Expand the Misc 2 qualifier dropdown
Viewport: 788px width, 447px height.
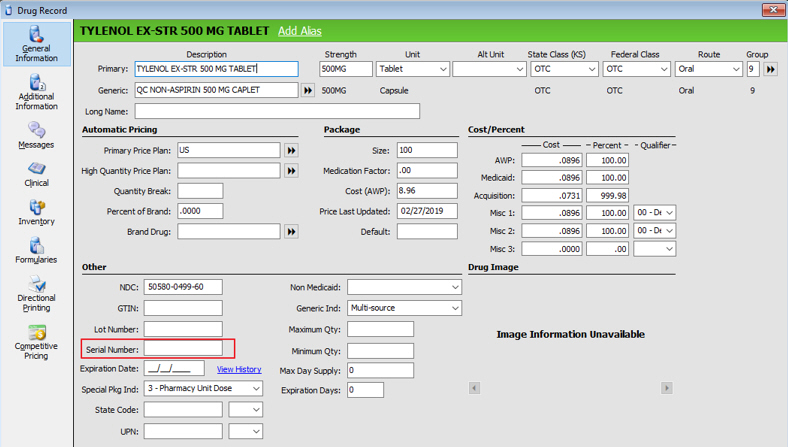coord(669,231)
